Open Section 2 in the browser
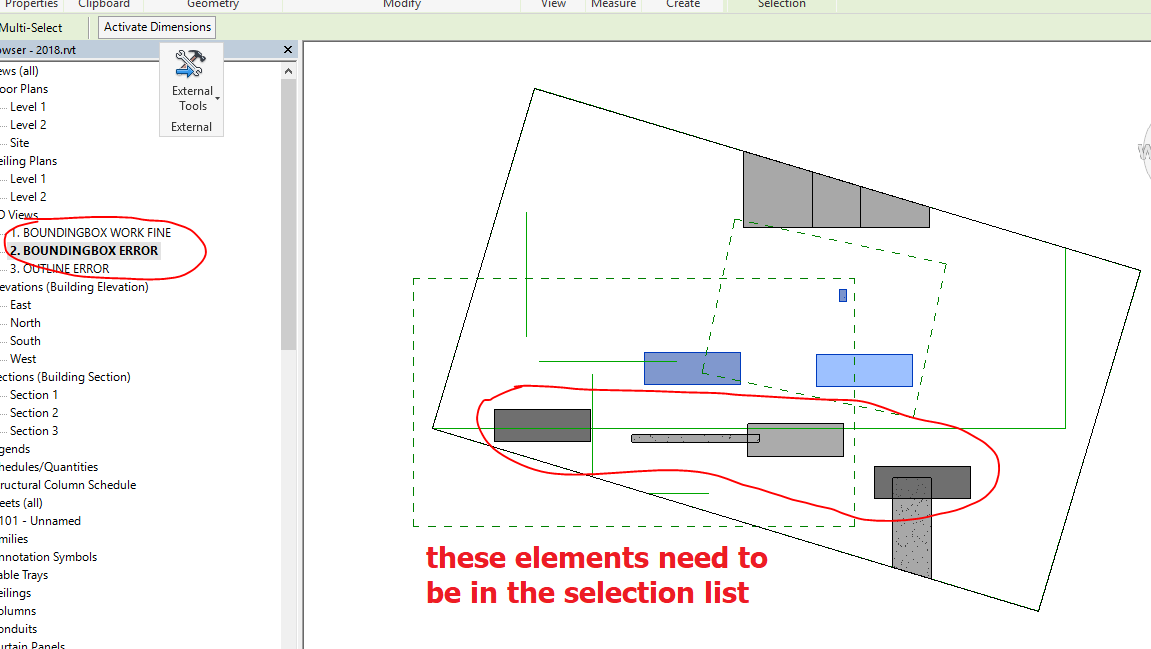The height and width of the screenshot is (649, 1151). (x=32, y=412)
